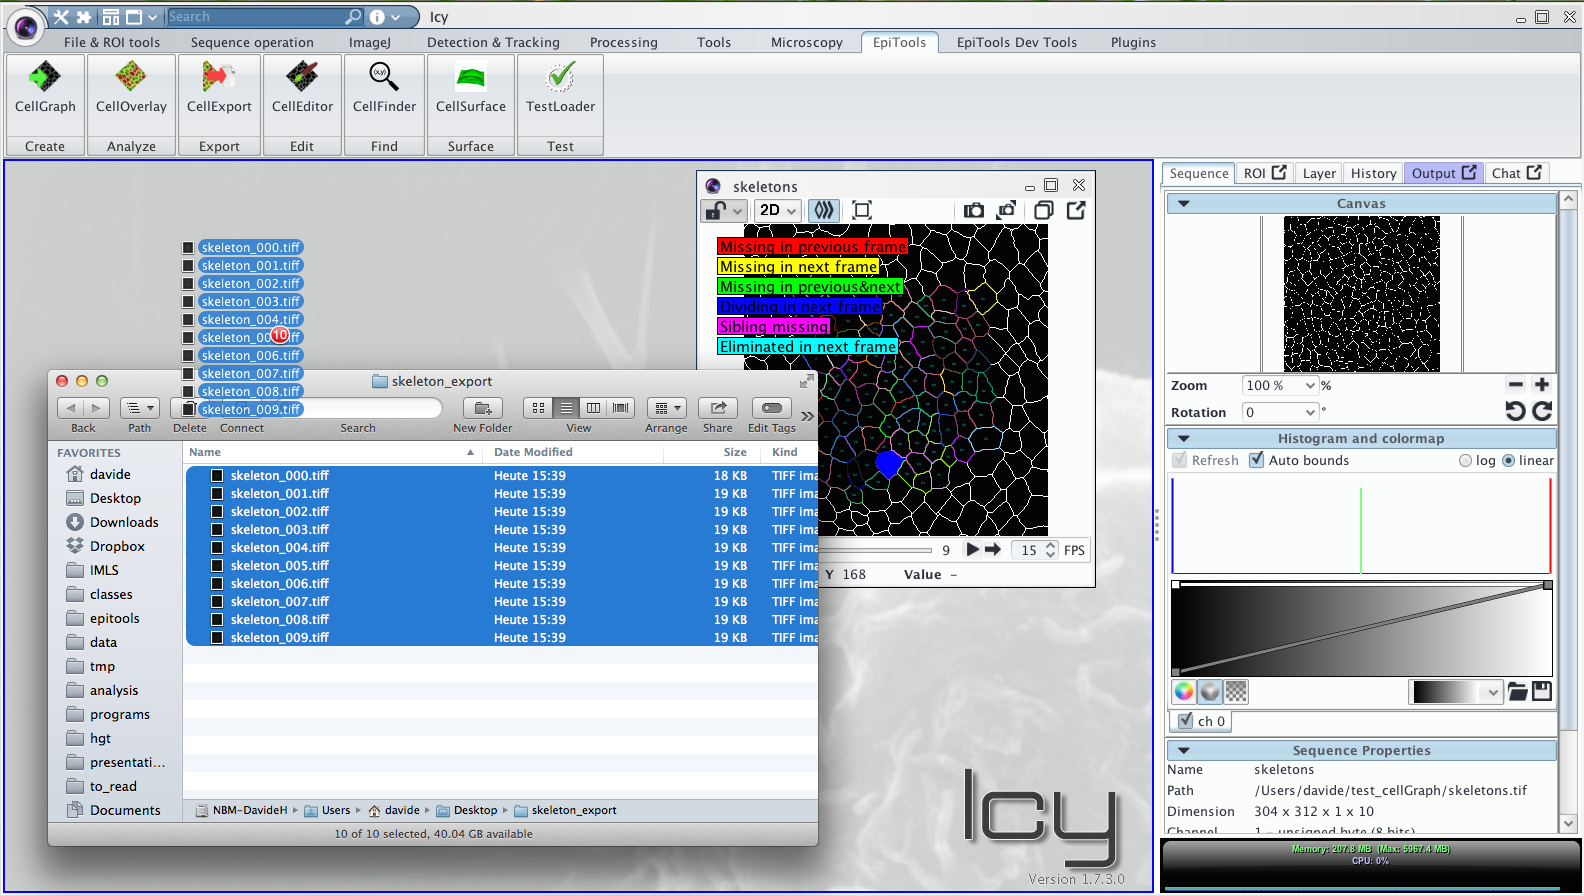Collapse the Canvas panel section
The height and width of the screenshot is (896, 1584).
tap(1184, 203)
